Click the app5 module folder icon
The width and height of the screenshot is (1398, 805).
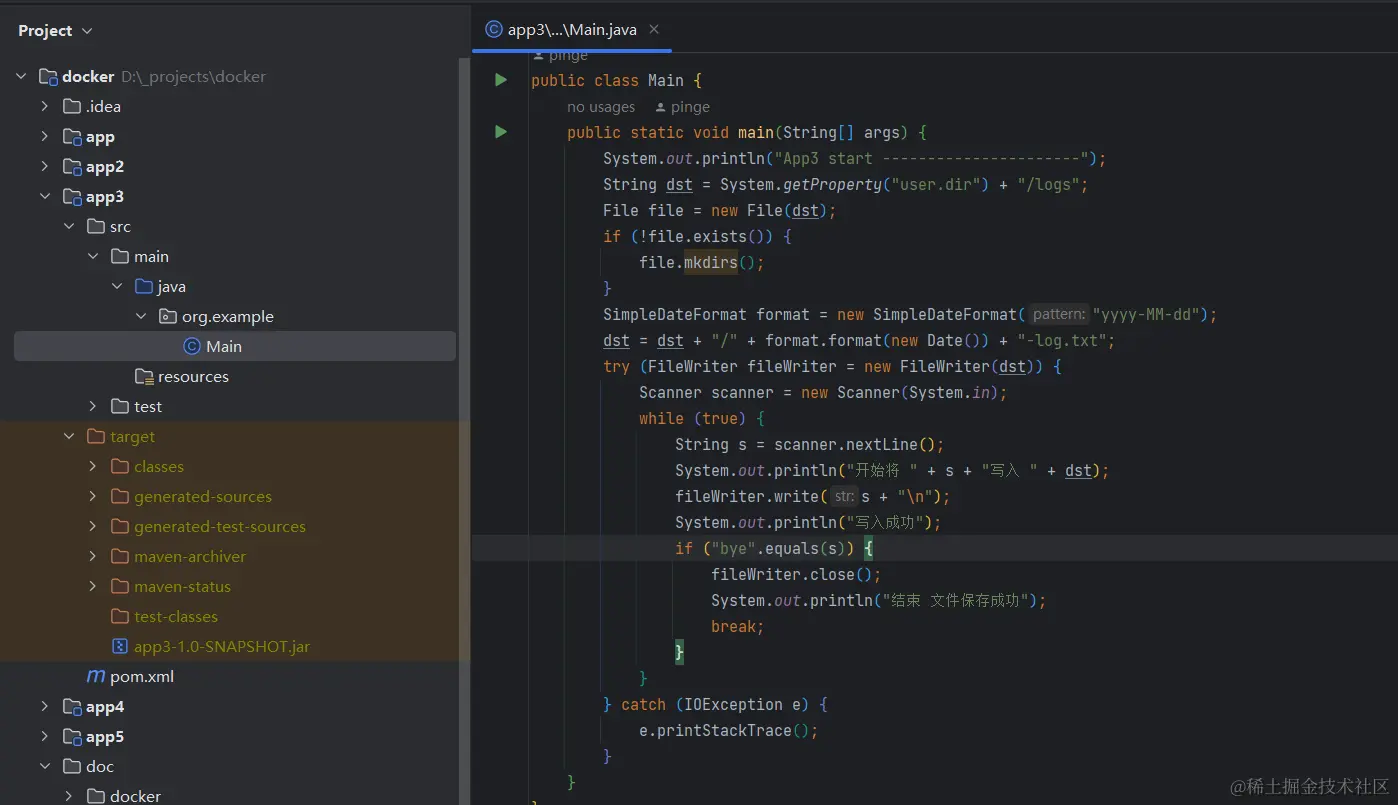(72, 736)
